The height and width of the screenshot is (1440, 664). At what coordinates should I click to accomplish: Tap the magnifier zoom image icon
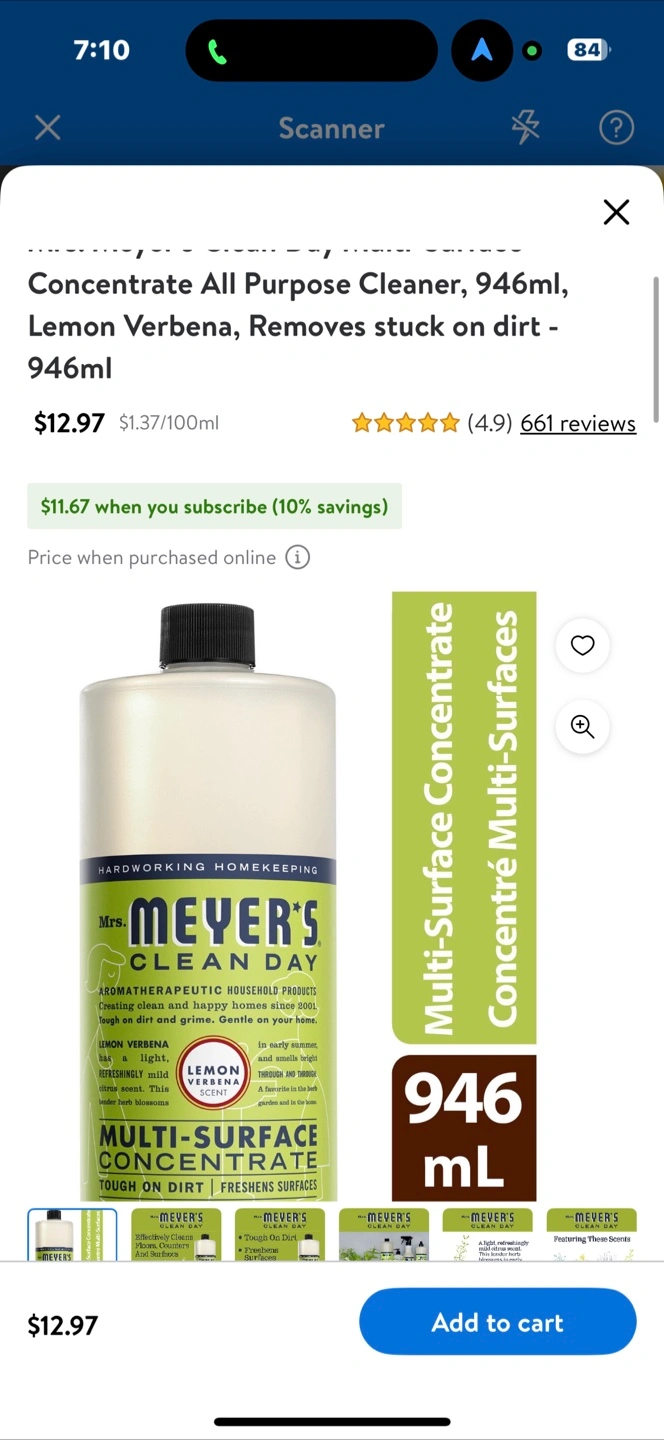582,726
